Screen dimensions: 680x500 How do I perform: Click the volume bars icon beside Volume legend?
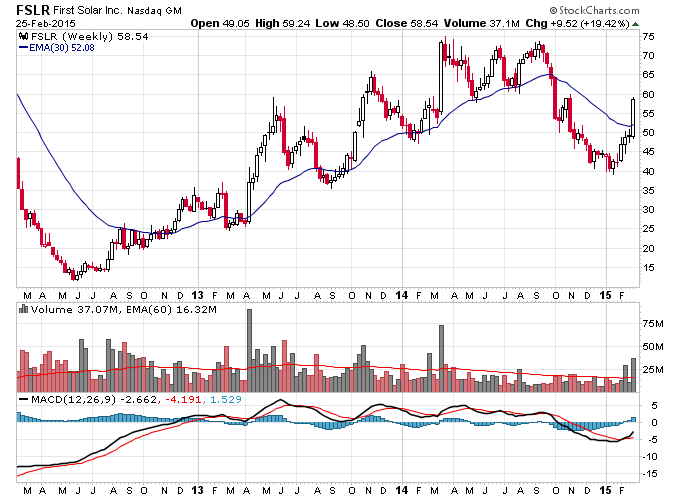click(x=24, y=309)
